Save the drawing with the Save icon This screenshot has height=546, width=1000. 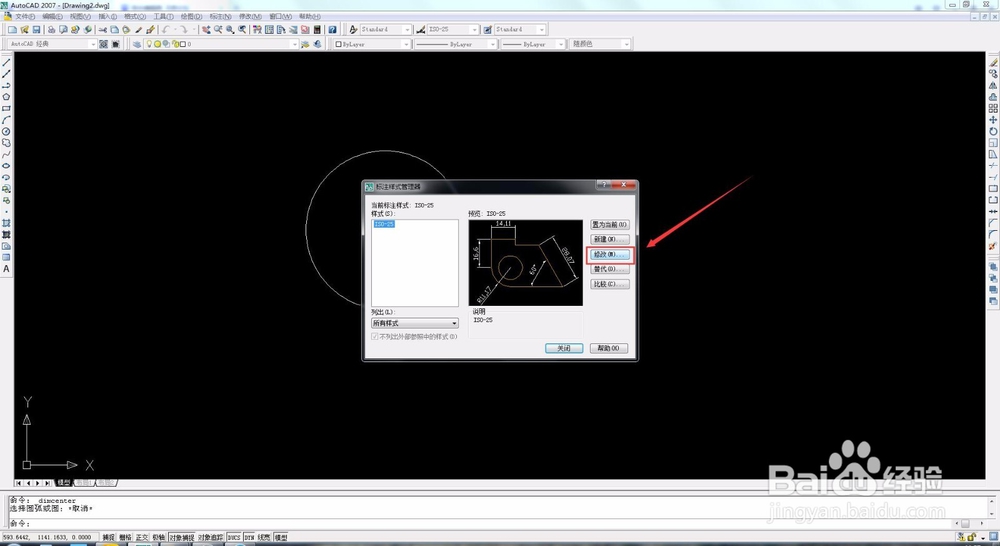[36, 29]
